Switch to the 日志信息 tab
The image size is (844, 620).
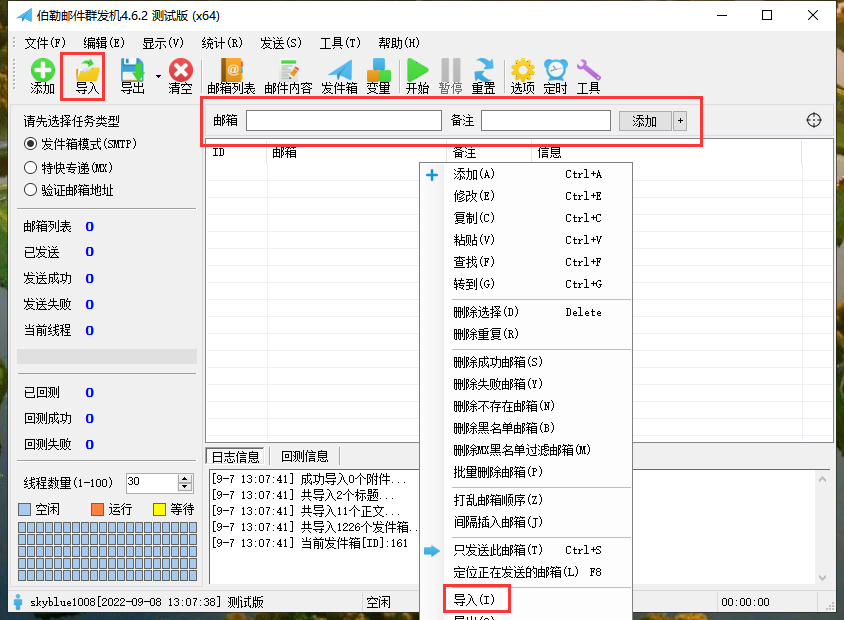235,457
